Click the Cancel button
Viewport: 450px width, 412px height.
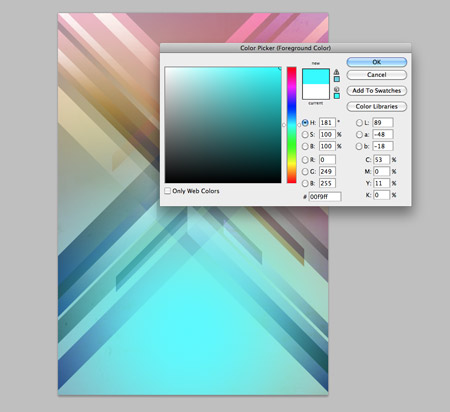377,75
